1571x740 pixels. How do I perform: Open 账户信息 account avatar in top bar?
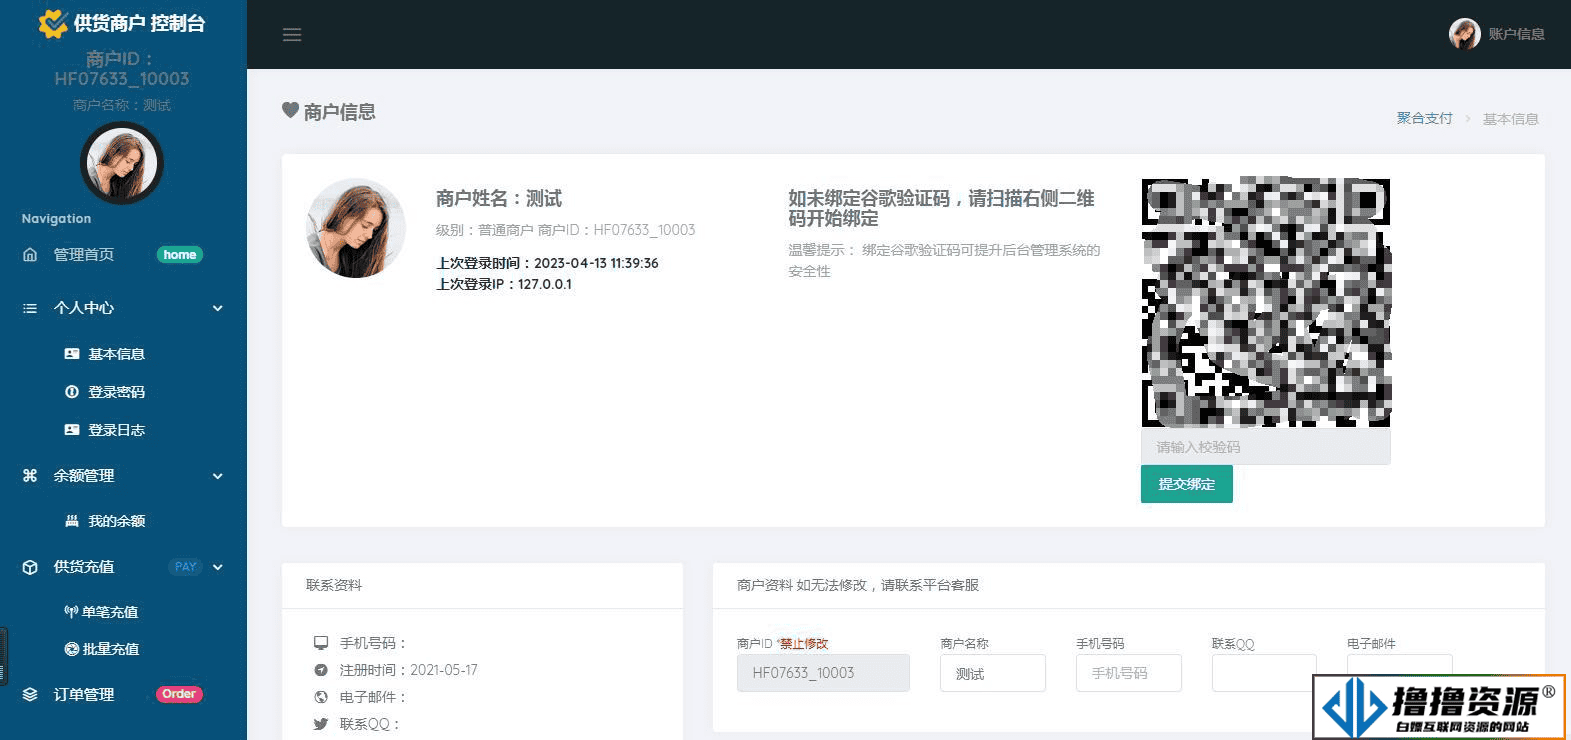[1465, 34]
